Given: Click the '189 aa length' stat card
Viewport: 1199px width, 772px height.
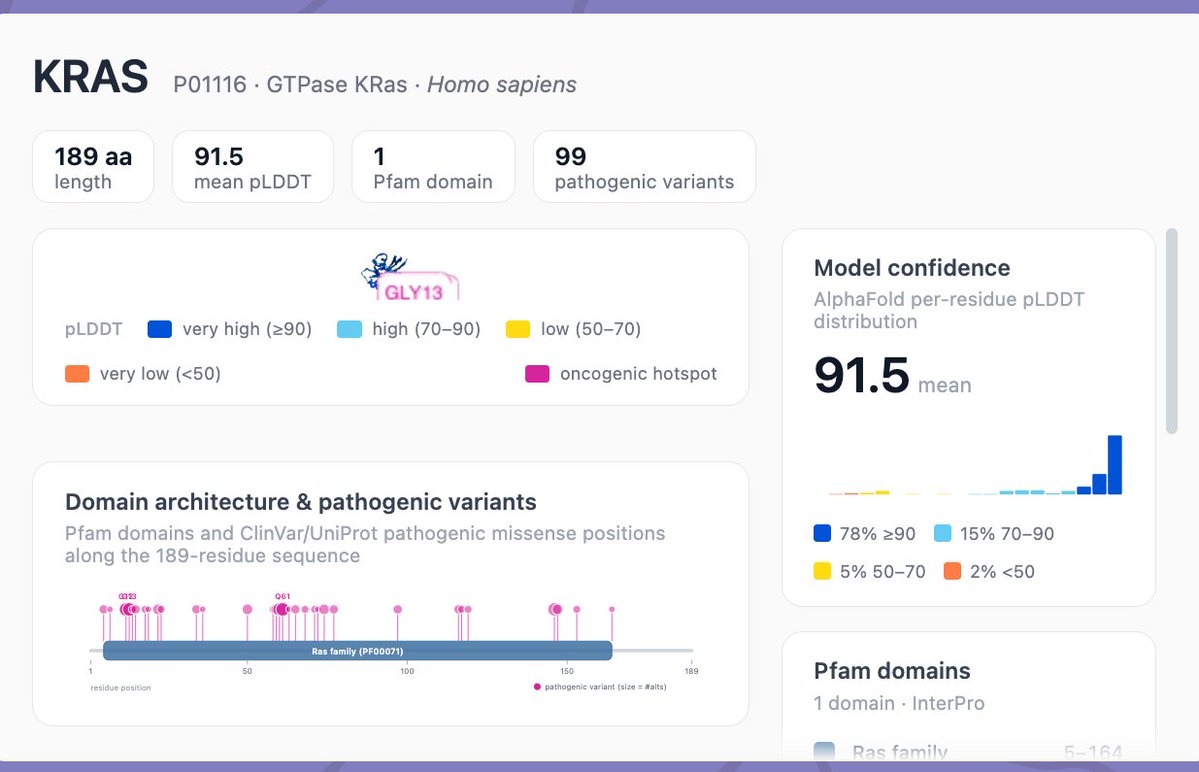Looking at the screenshot, I should coord(93,167).
